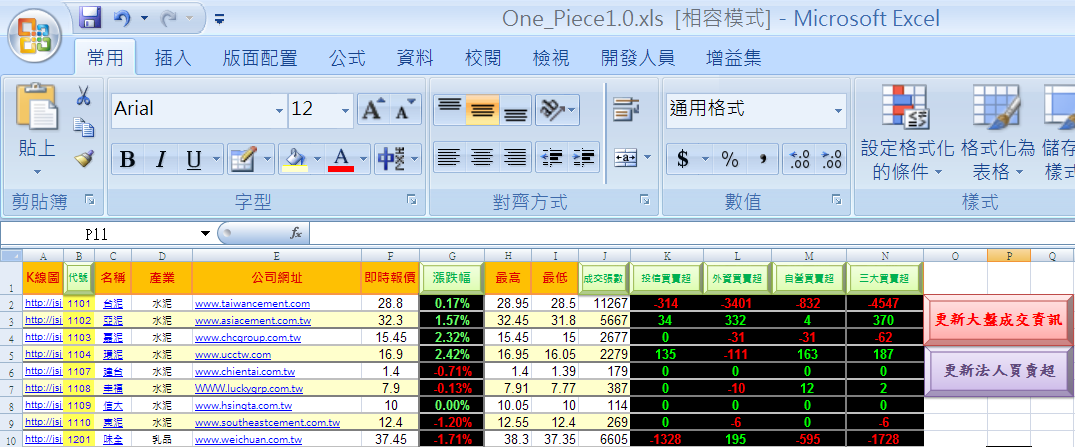Screen dimensions: 1075x447
Task: Increase the indent
Action: pyautogui.click(x=583, y=158)
